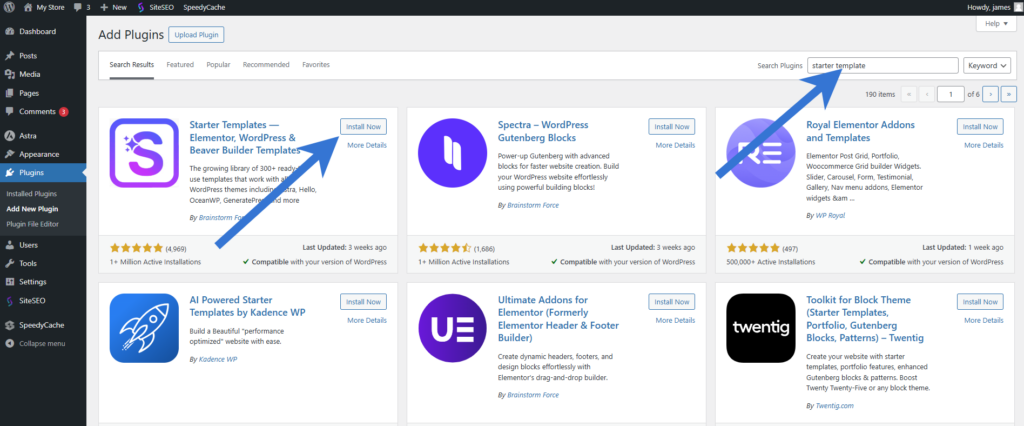Click the current page number field
The height and width of the screenshot is (426, 1024).
pos(951,94)
